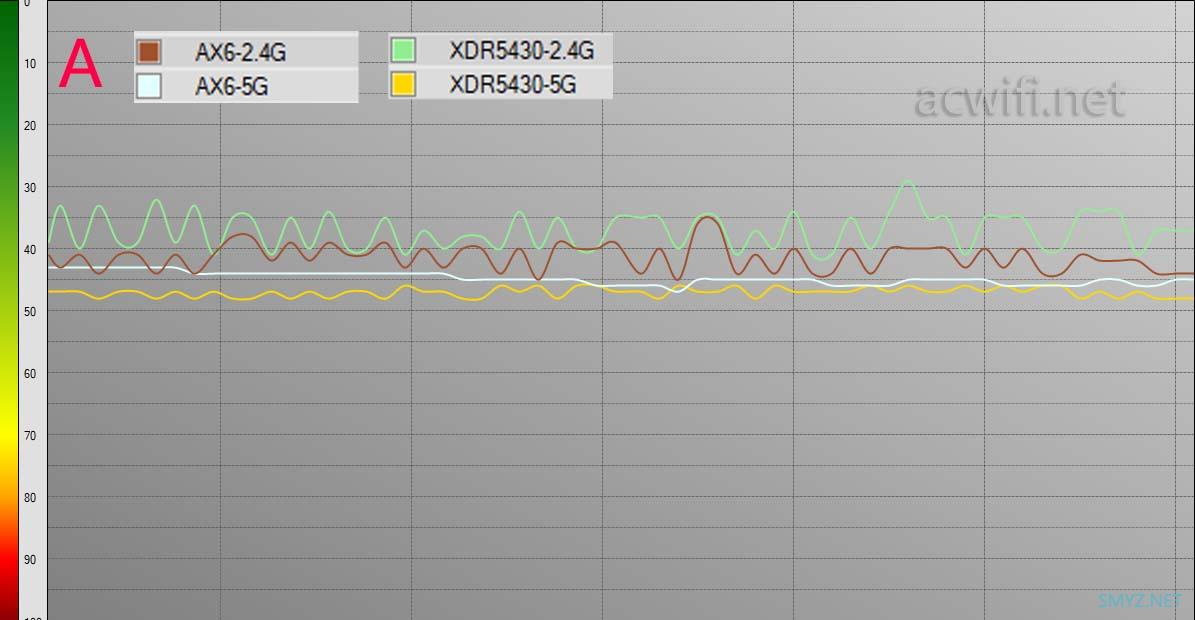
Task: Click the yellow XDR5430-5G legend color swatch
Action: (x=403, y=84)
